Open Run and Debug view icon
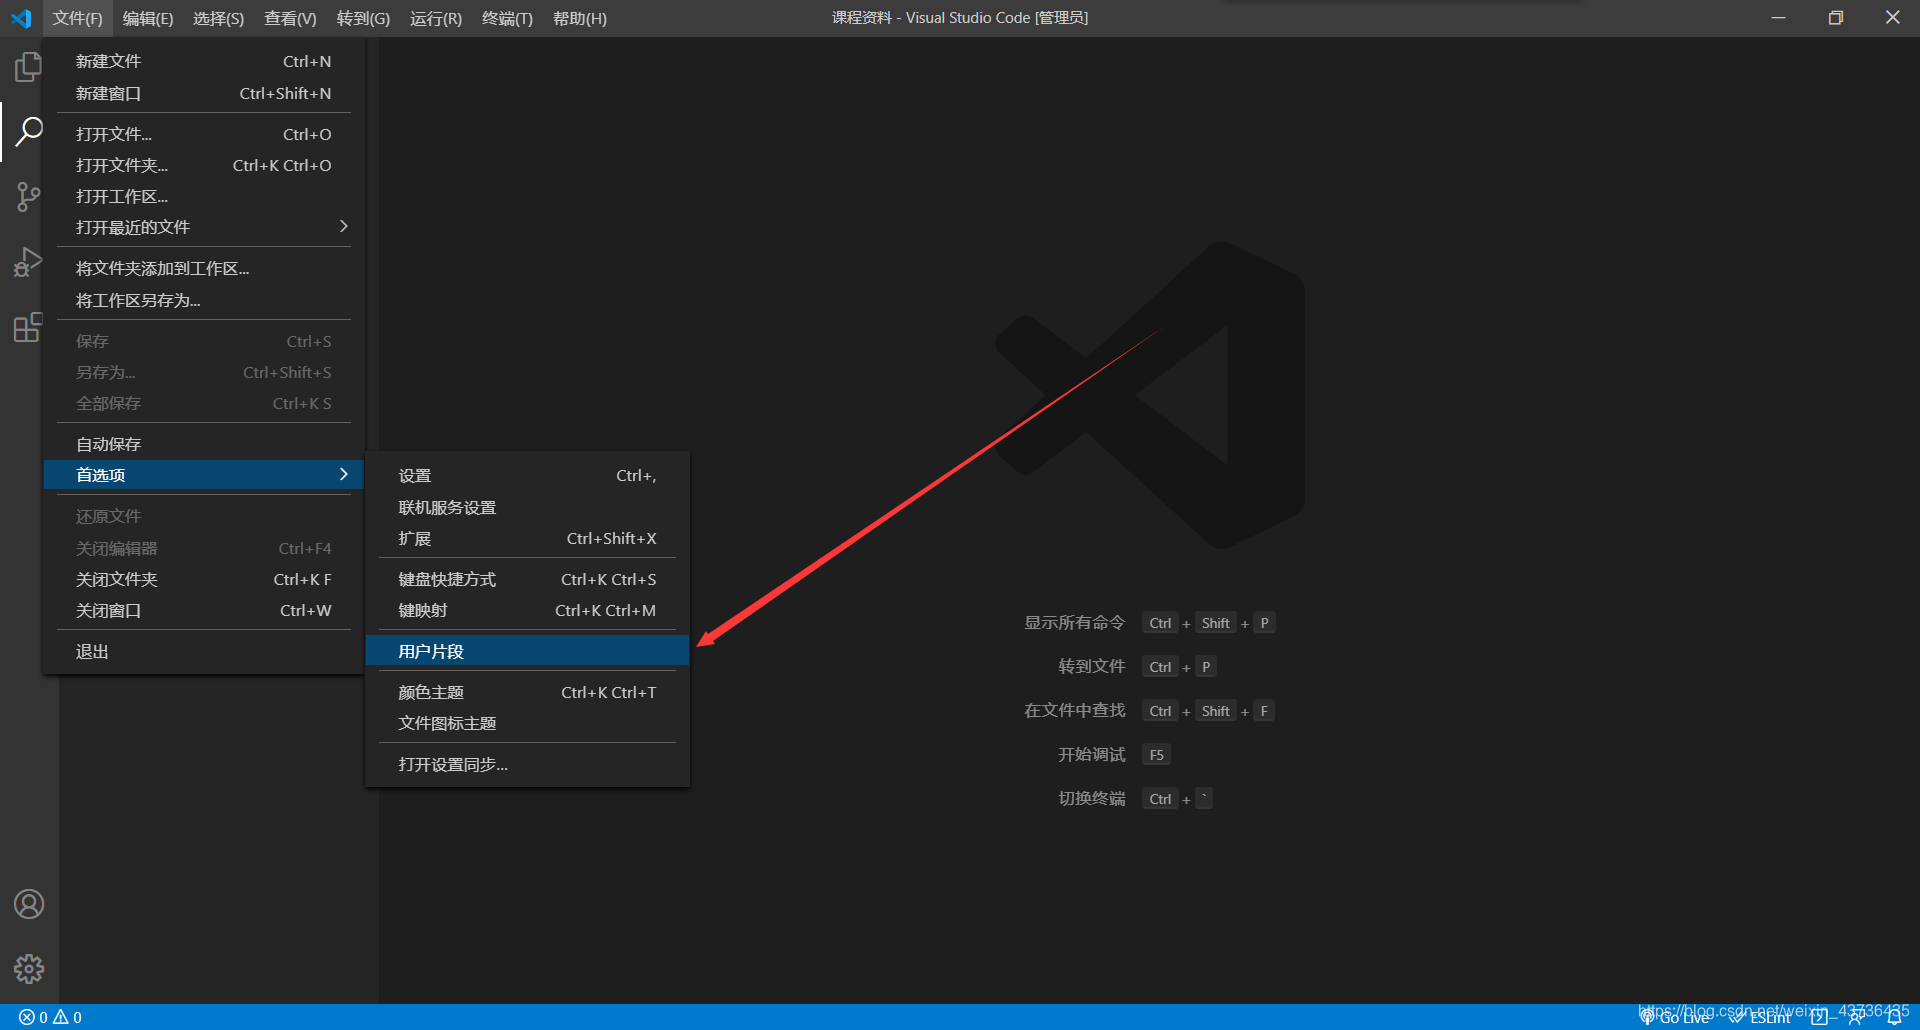The width and height of the screenshot is (1920, 1030). 28,262
